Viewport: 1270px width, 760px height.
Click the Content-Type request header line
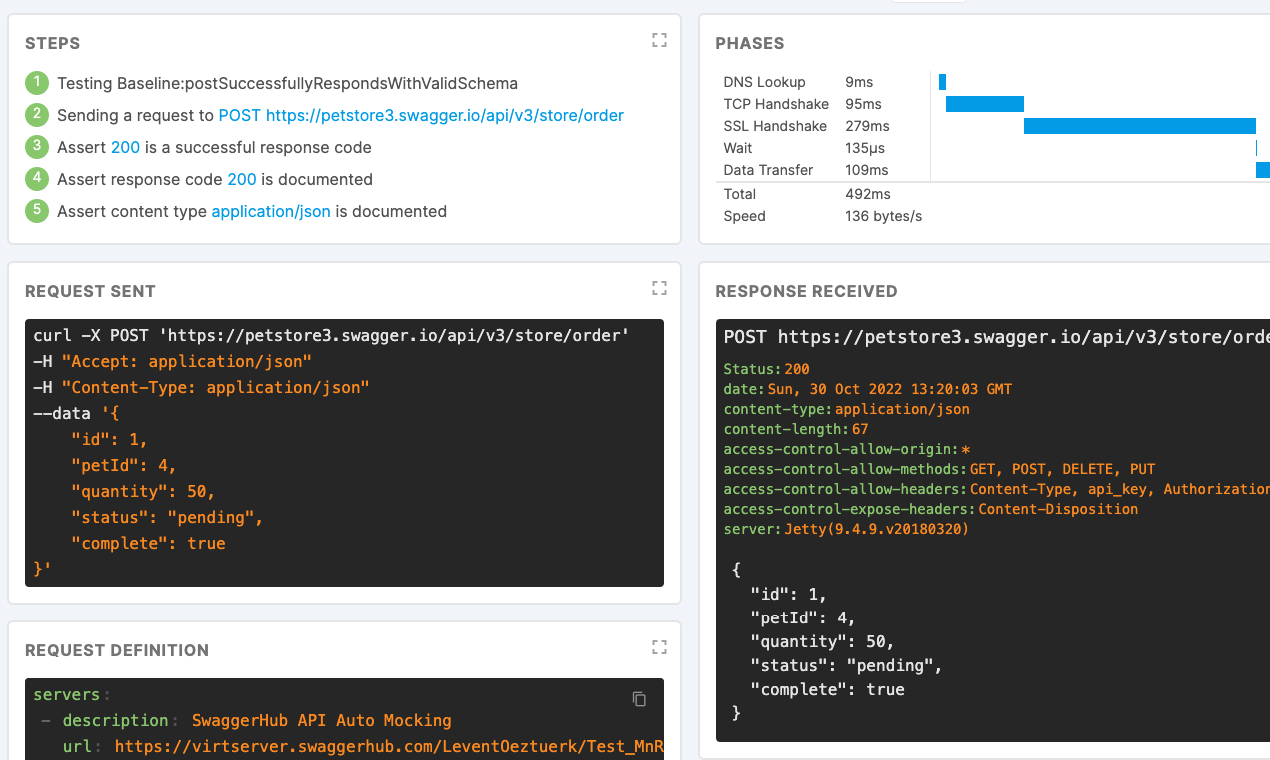tap(201, 387)
